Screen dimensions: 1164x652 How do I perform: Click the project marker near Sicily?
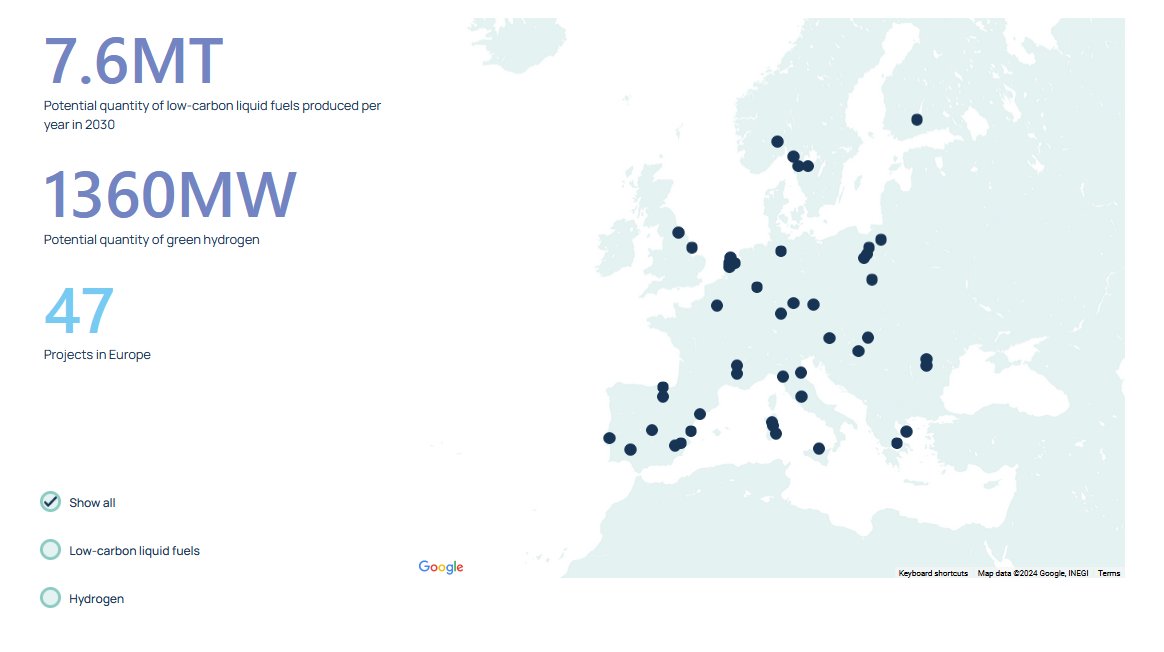(x=819, y=449)
